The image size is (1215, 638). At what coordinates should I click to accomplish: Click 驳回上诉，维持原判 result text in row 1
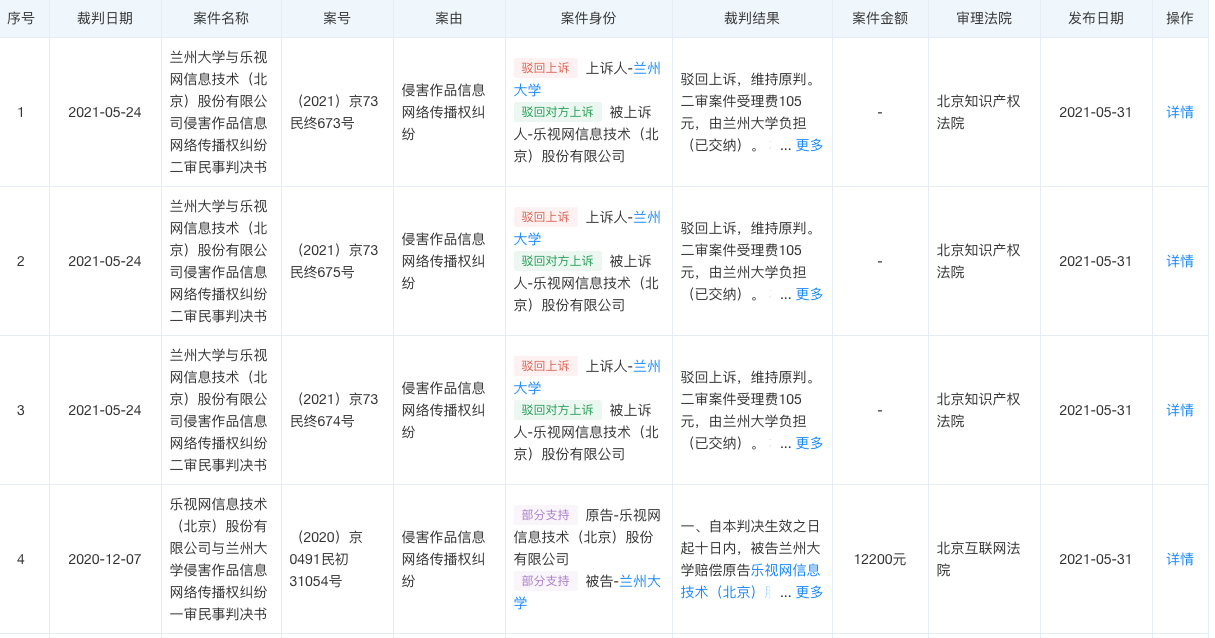point(749,79)
